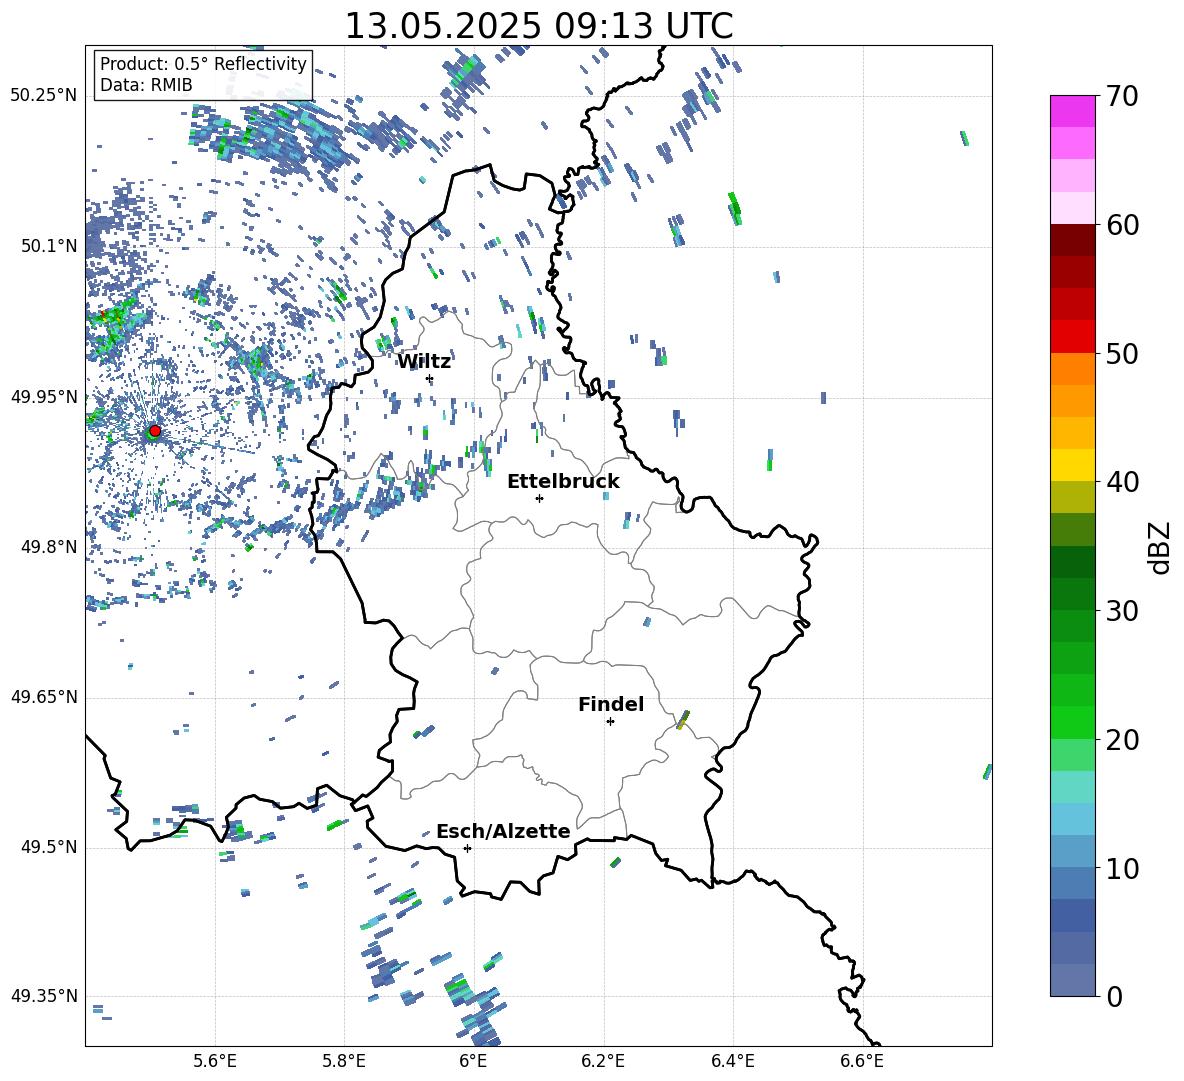
Task: Click the 49.35°N latitude label
Action: (x=44, y=996)
